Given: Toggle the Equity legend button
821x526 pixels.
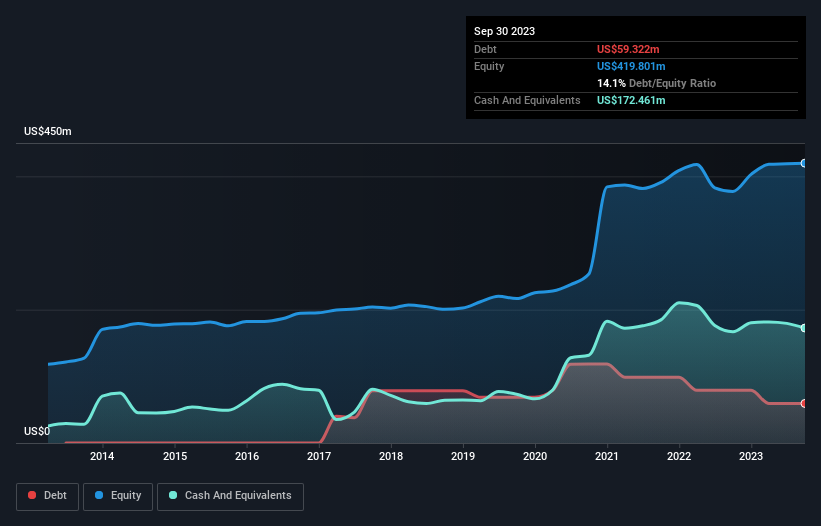Looking at the screenshot, I should pos(118,496).
